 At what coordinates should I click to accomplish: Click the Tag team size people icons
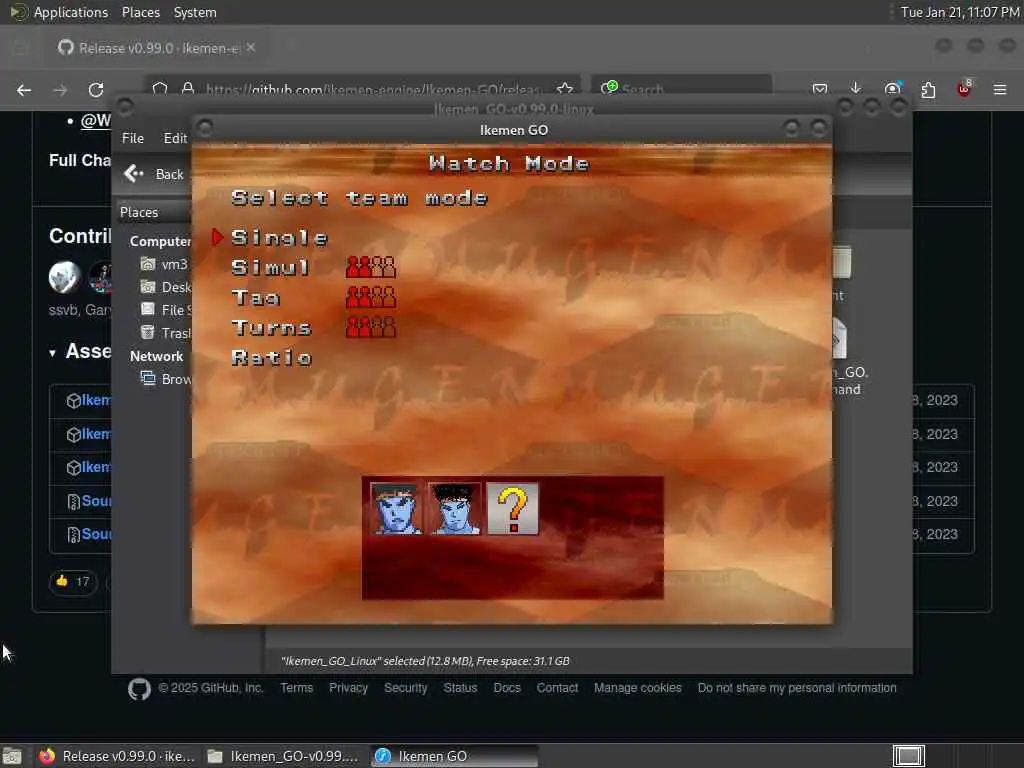(x=370, y=296)
